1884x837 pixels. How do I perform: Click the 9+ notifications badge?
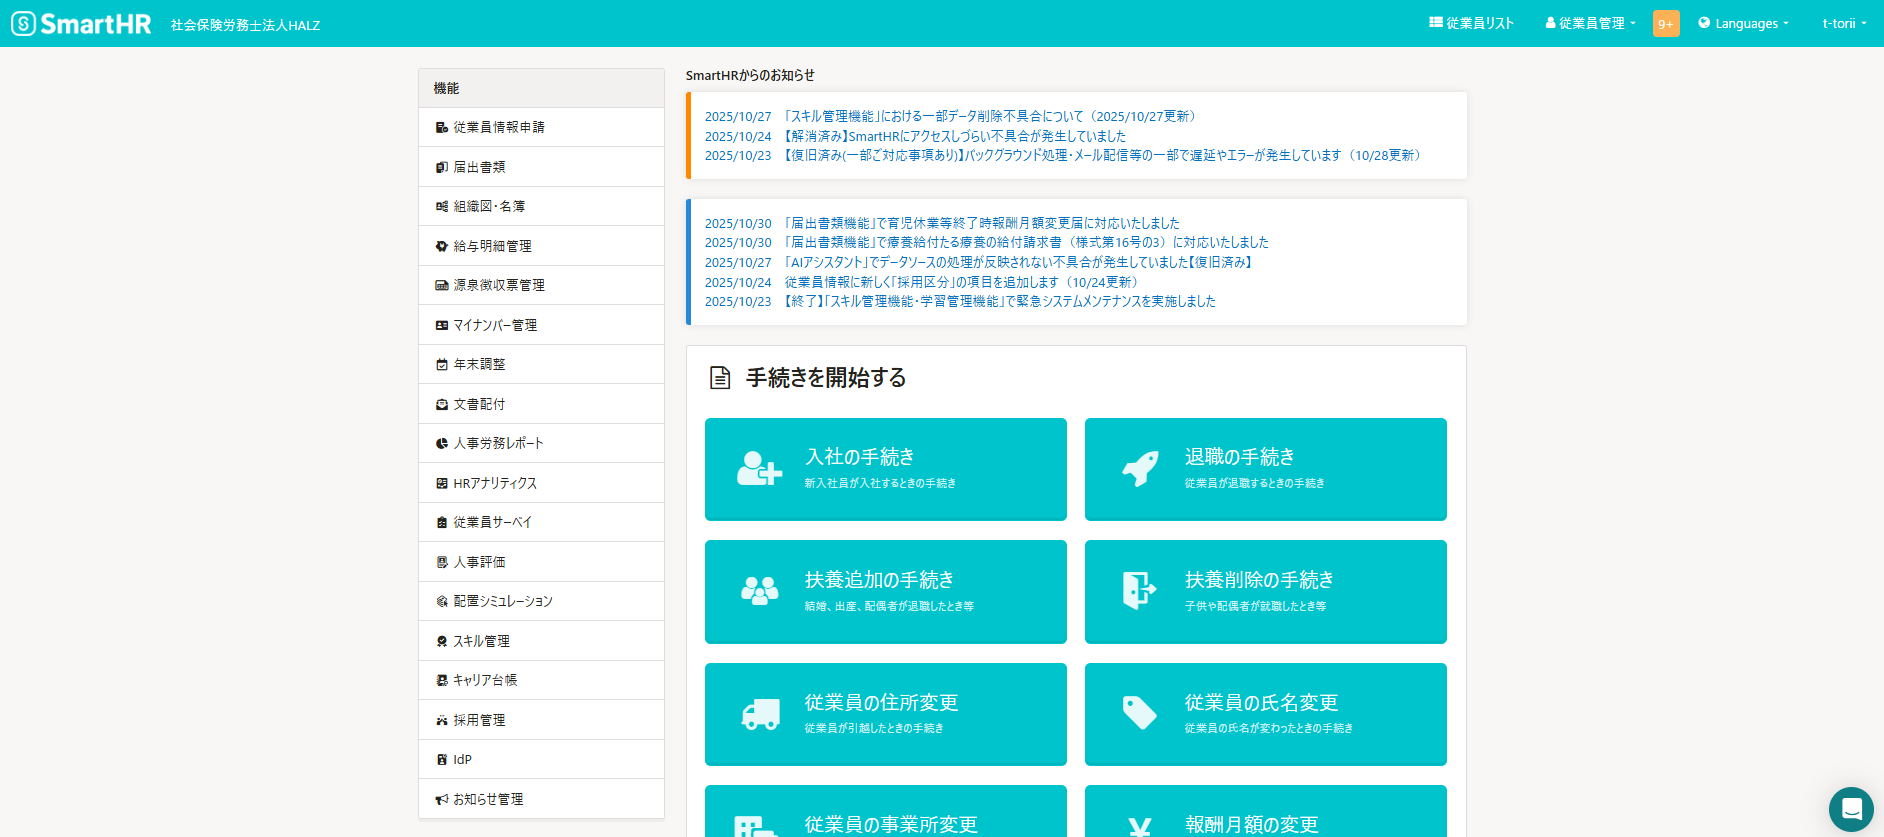pos(1666,24)
